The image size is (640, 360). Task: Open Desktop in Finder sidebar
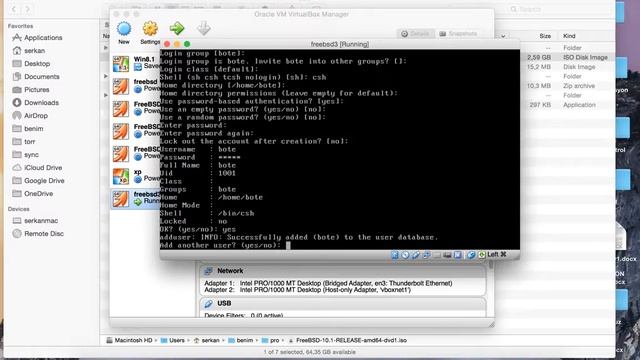point(31,64)
